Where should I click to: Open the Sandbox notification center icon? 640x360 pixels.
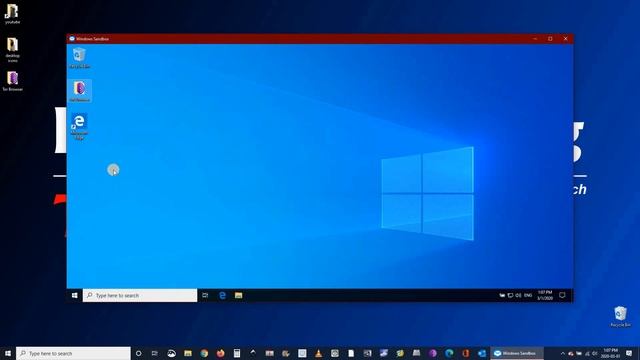pyautogui.click(x=562, y=295)
